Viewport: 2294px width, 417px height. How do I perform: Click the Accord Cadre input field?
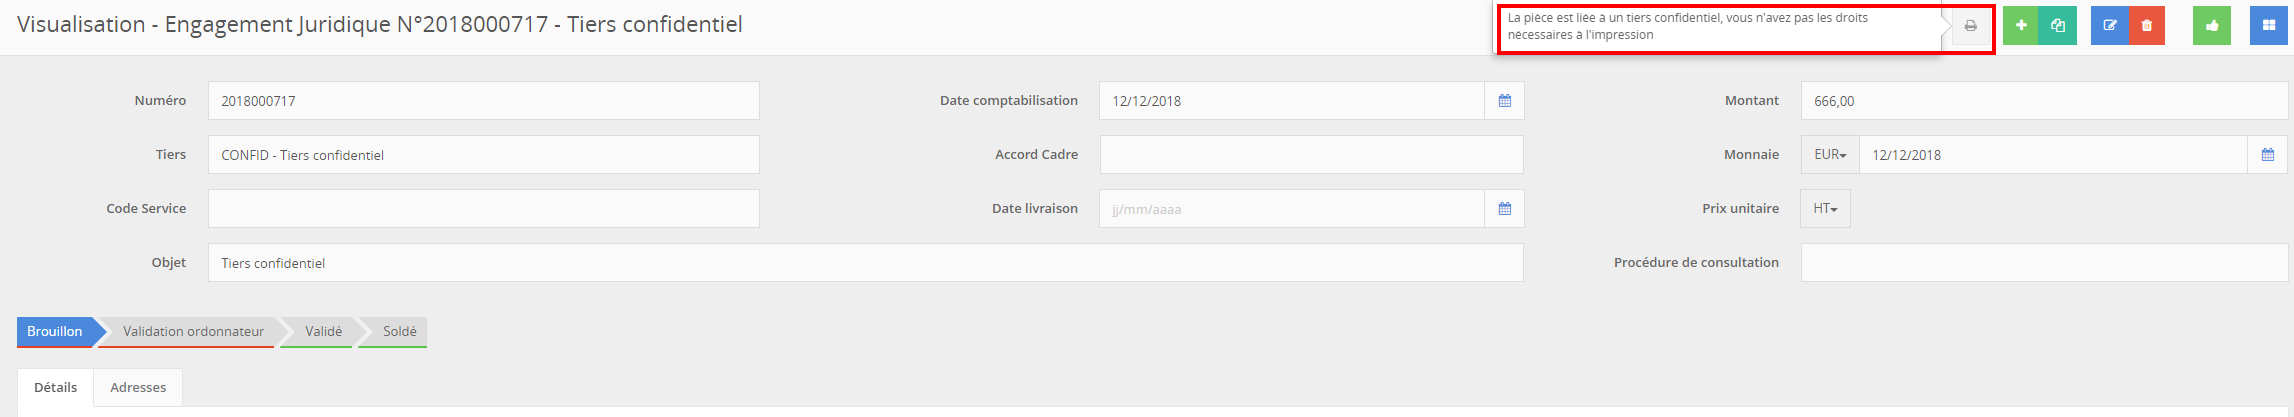1311,155
